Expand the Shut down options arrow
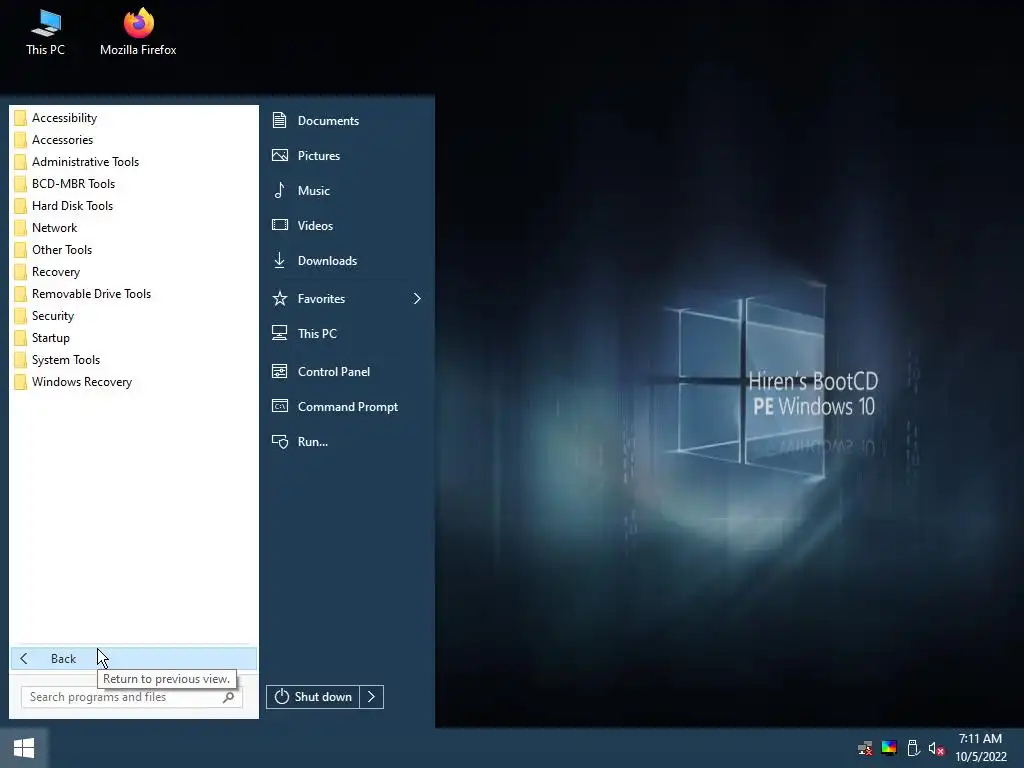 pyautogui.click(x=372, y=697)
